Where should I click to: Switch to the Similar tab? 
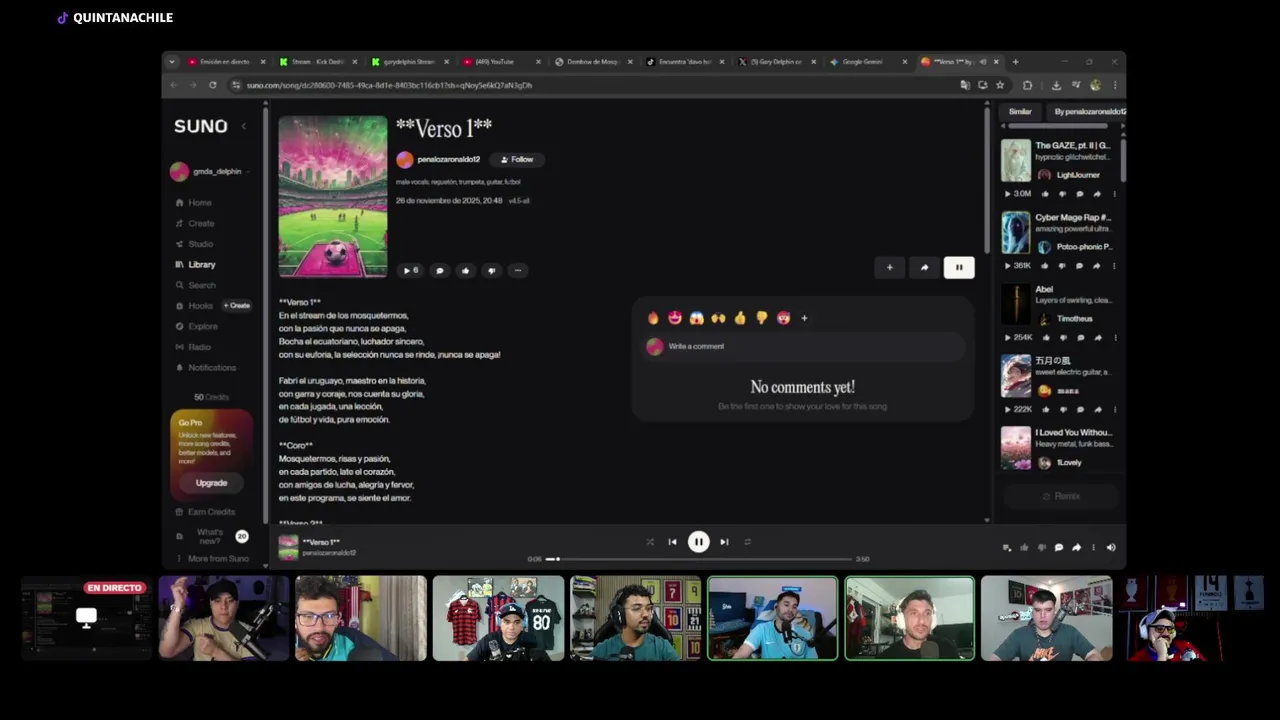(1020, 112)
